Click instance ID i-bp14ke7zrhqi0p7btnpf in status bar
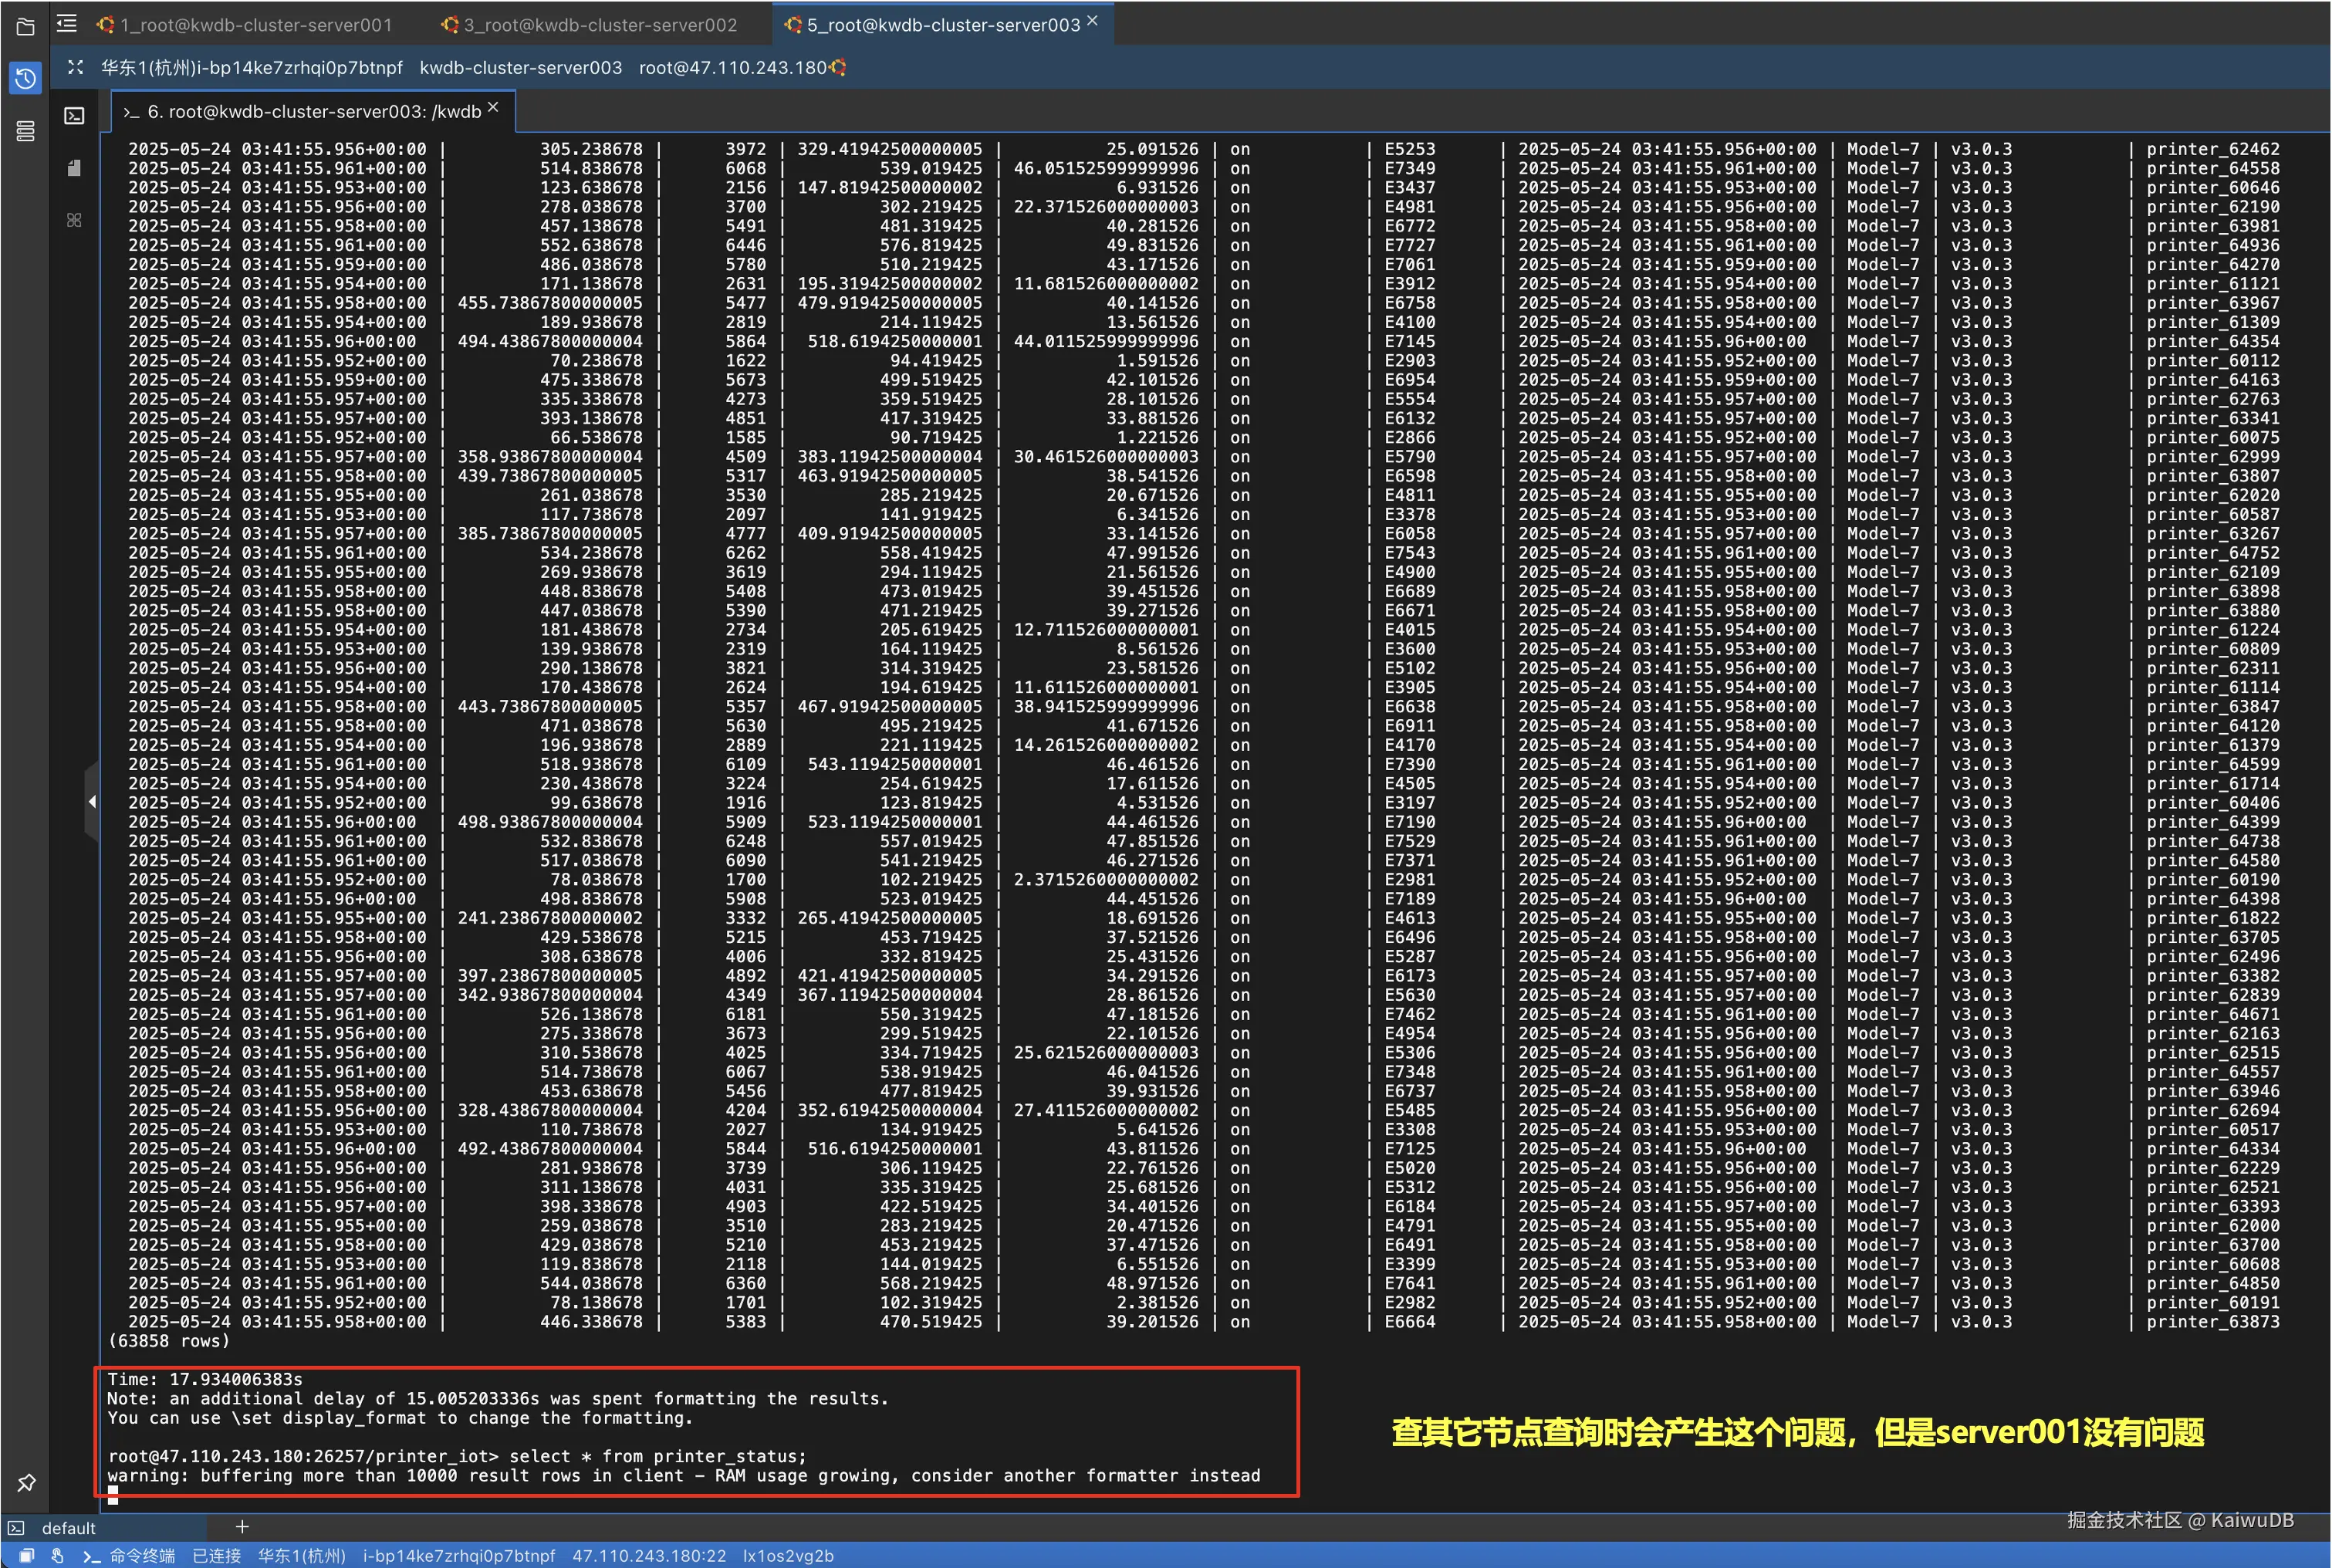 point(458,1555)
